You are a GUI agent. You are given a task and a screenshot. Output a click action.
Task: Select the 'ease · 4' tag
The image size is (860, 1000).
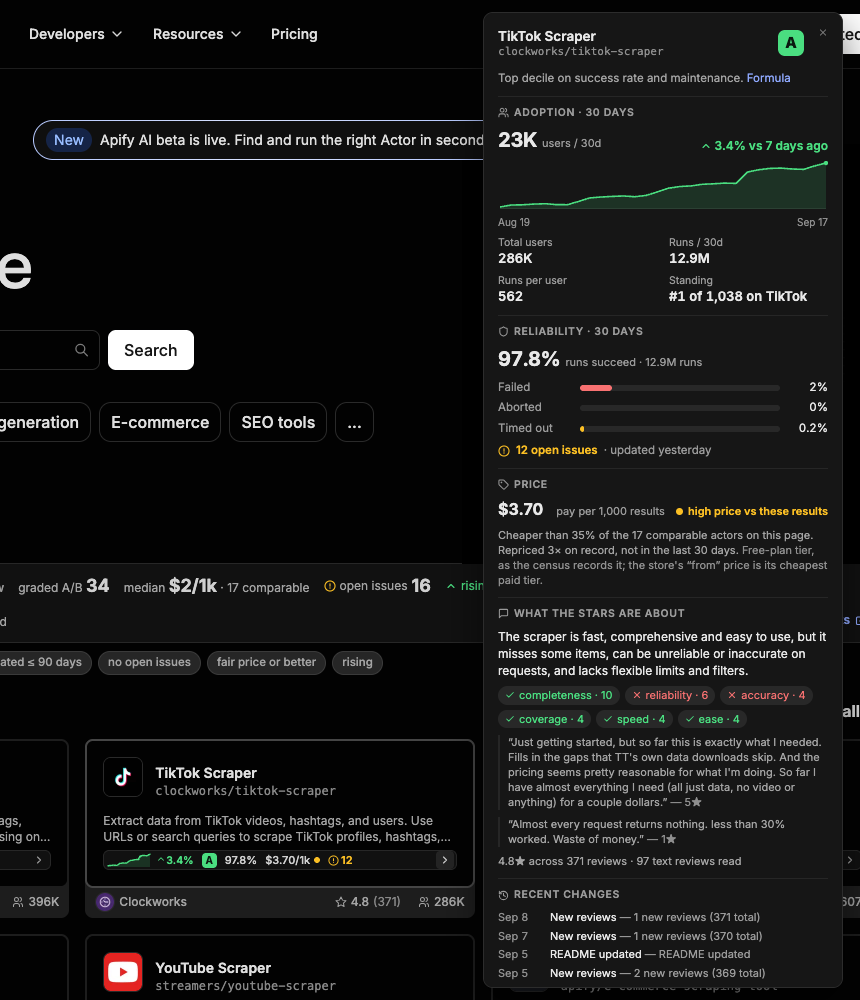[x=712, y=719]
